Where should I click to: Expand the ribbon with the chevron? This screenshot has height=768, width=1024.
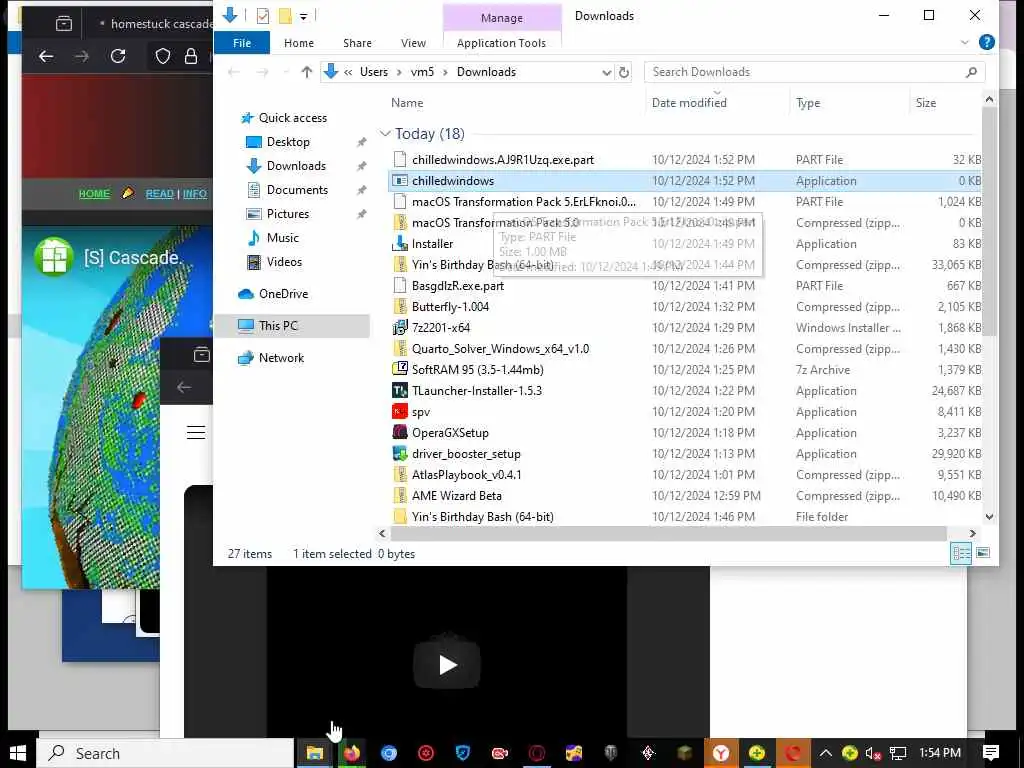(x=965, y=42)
